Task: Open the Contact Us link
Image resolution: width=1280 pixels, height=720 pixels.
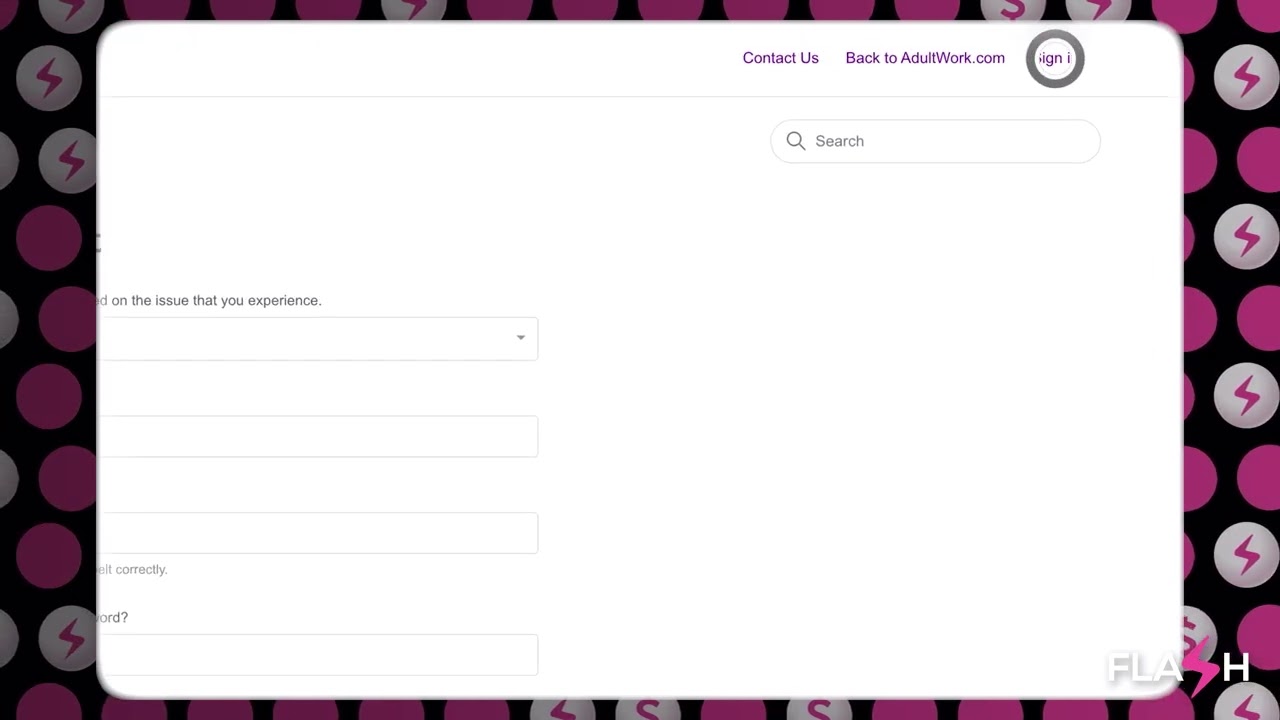Action: [780, 58]
